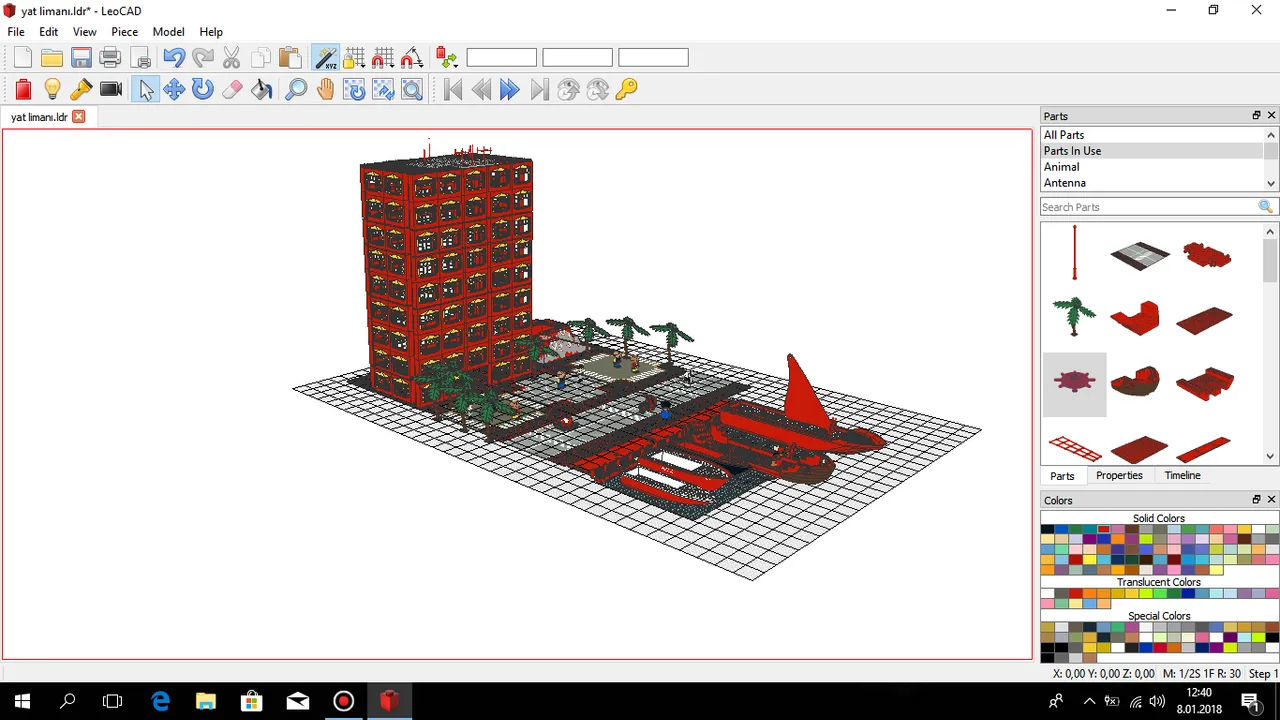Open the Help menu
The width and height of the screenshot is (1280, 720).
211,32
